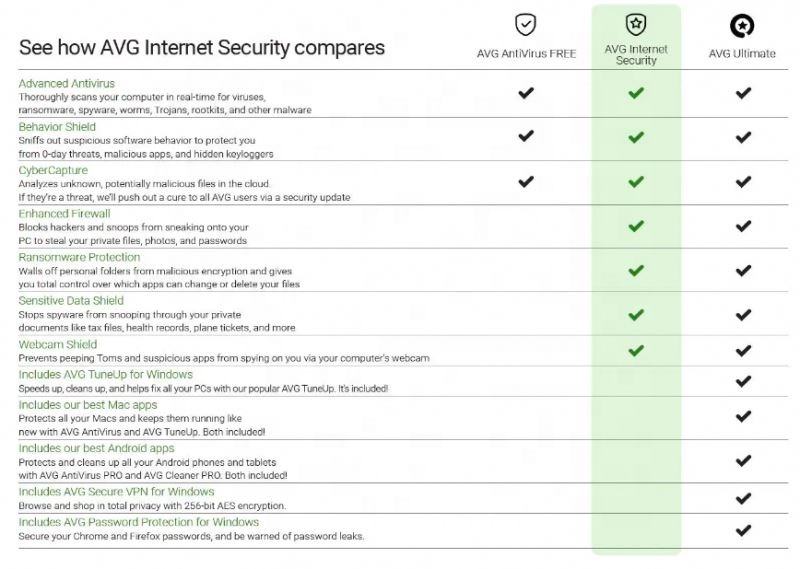Click Webcam Shield green checkmark
This screenshot has width=800, height=569.
636,350
